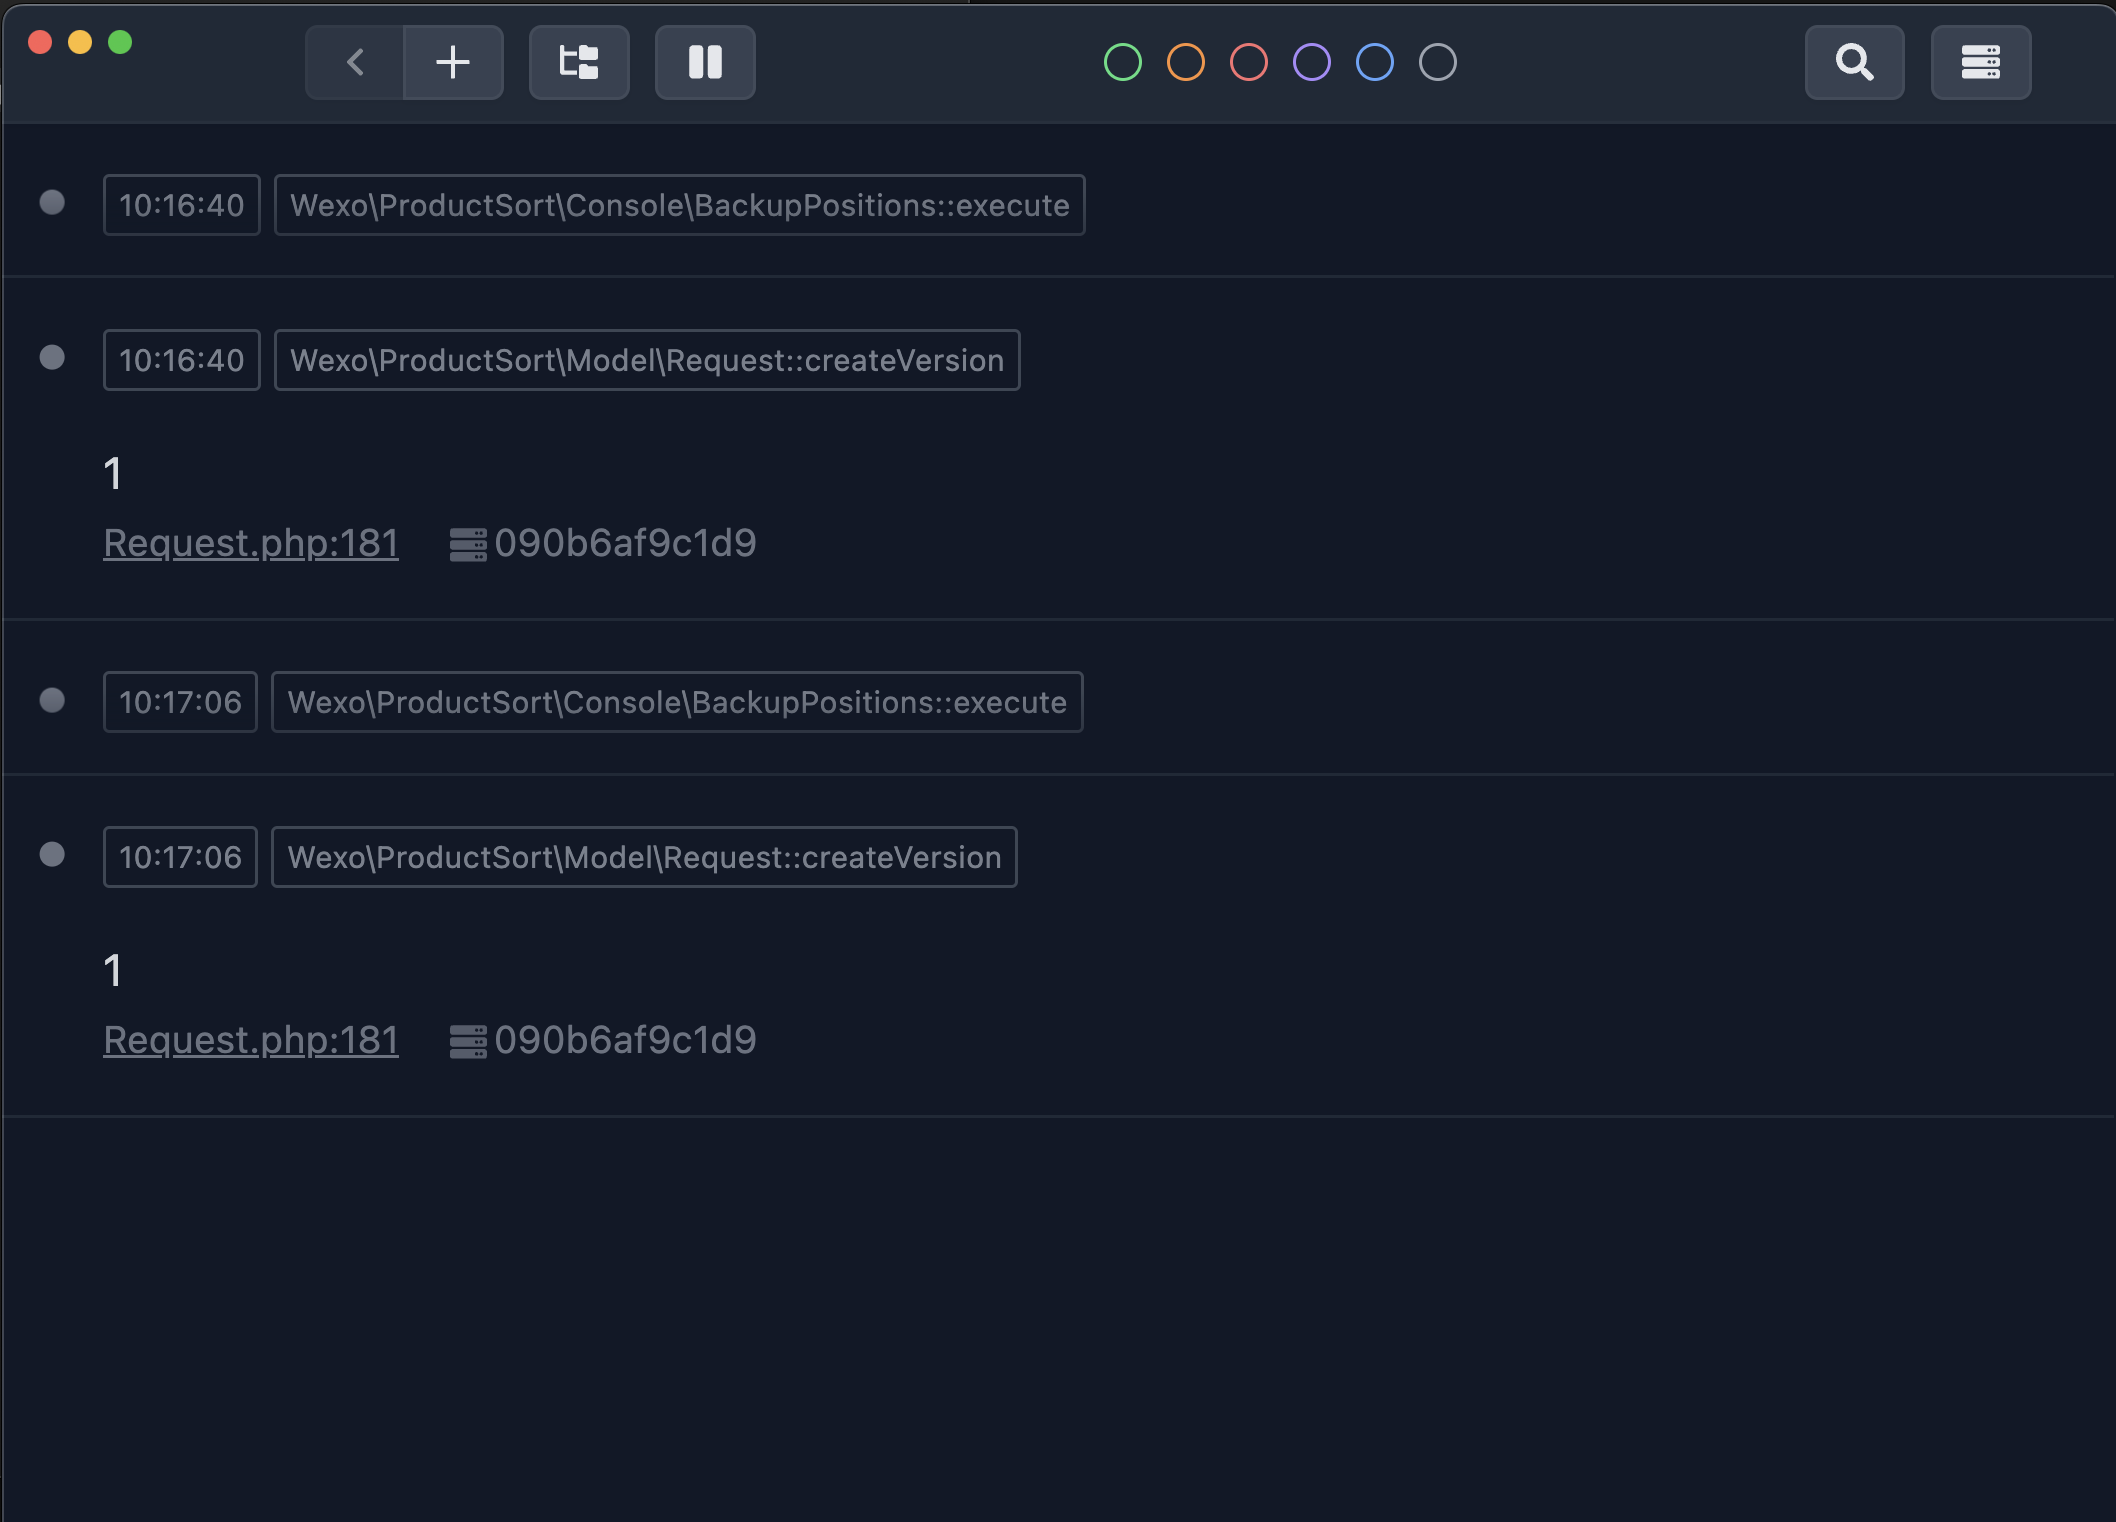Select the BackupPositions::execute label tag

[x=679, y=204]
